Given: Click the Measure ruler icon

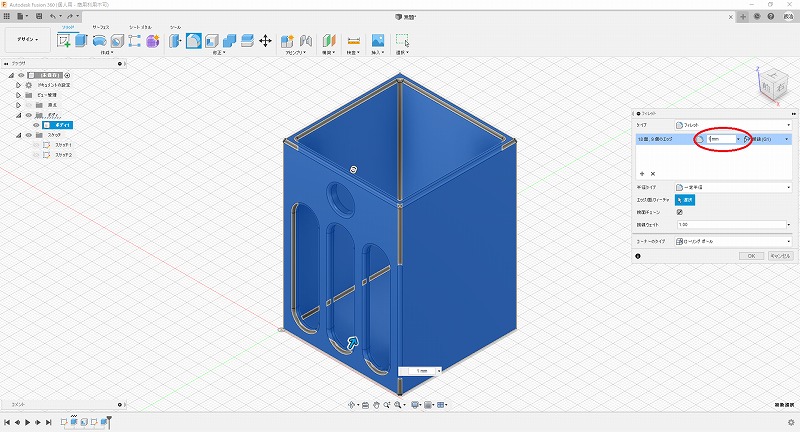Looking at the screenshot, I should pyautogui.click(x=353, y=41).
